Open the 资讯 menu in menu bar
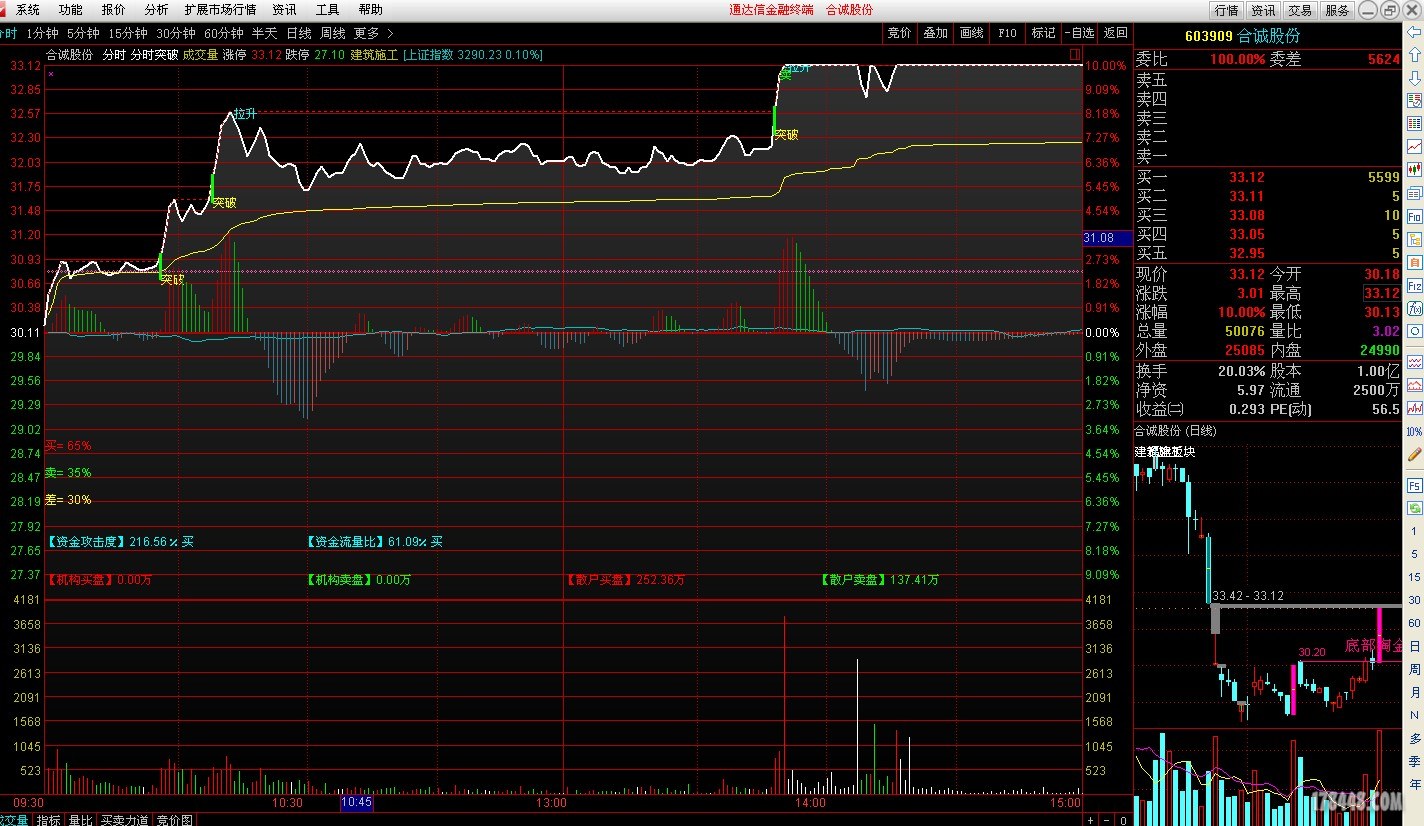The width and height of the screenshot is (1424, 826). coord(284,9)
